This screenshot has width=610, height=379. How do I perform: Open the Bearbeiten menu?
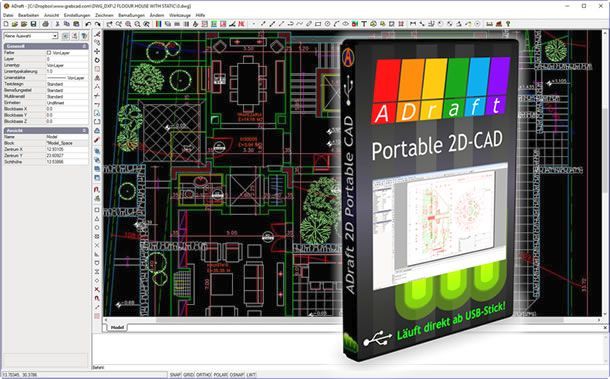(29, 15)
